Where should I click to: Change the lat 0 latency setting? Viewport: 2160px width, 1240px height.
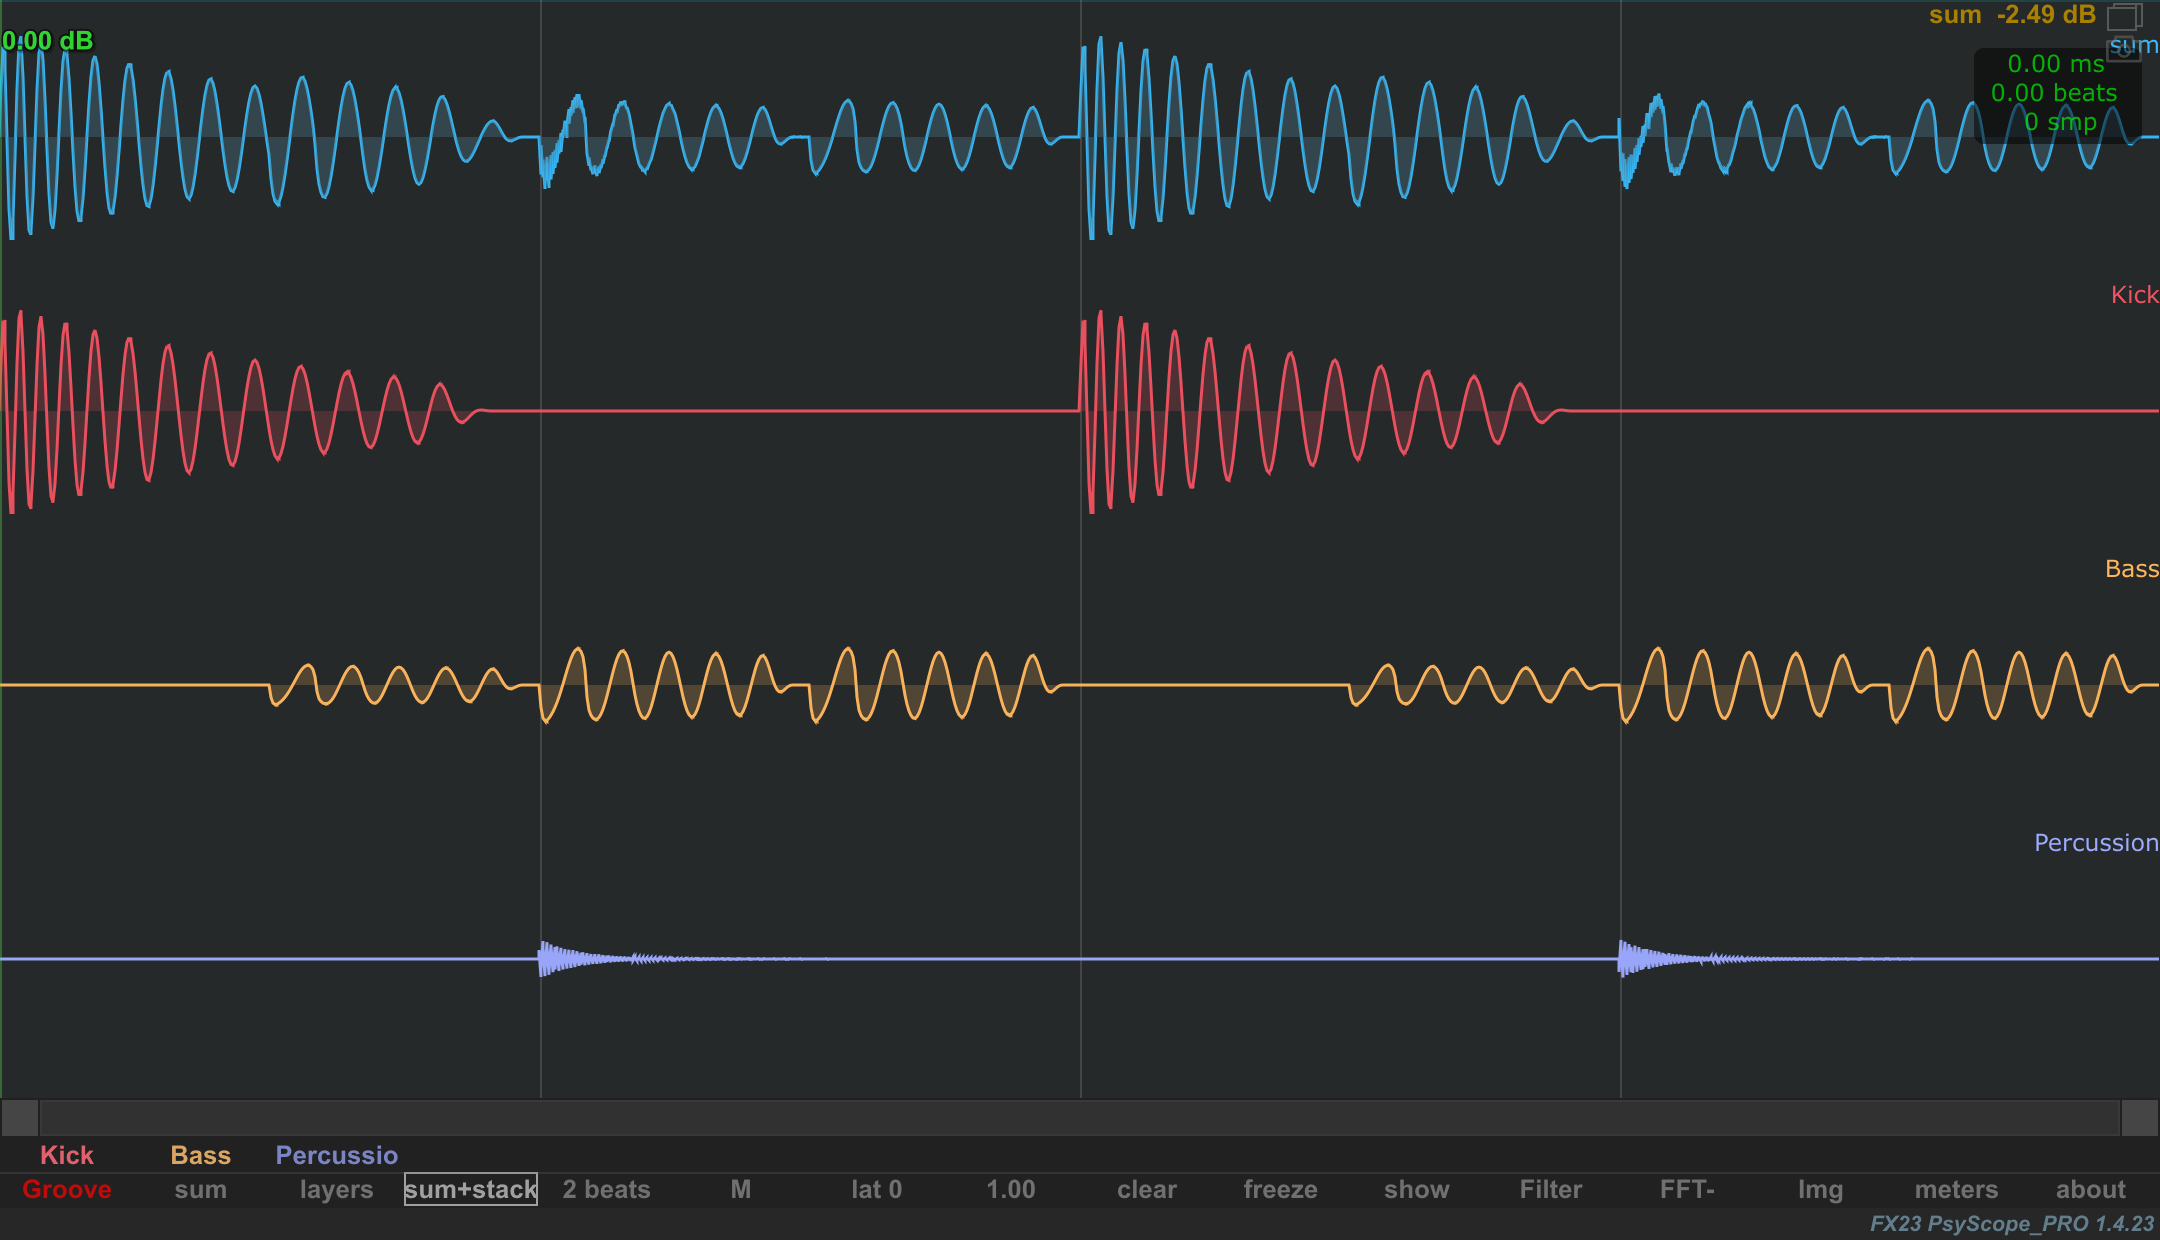(877, 1189)
